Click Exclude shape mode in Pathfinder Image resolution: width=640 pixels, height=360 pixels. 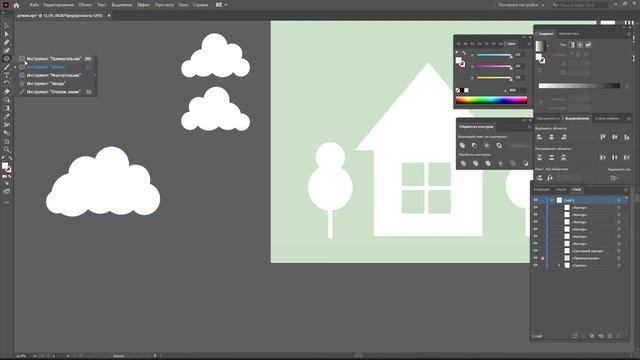point(499,145)
